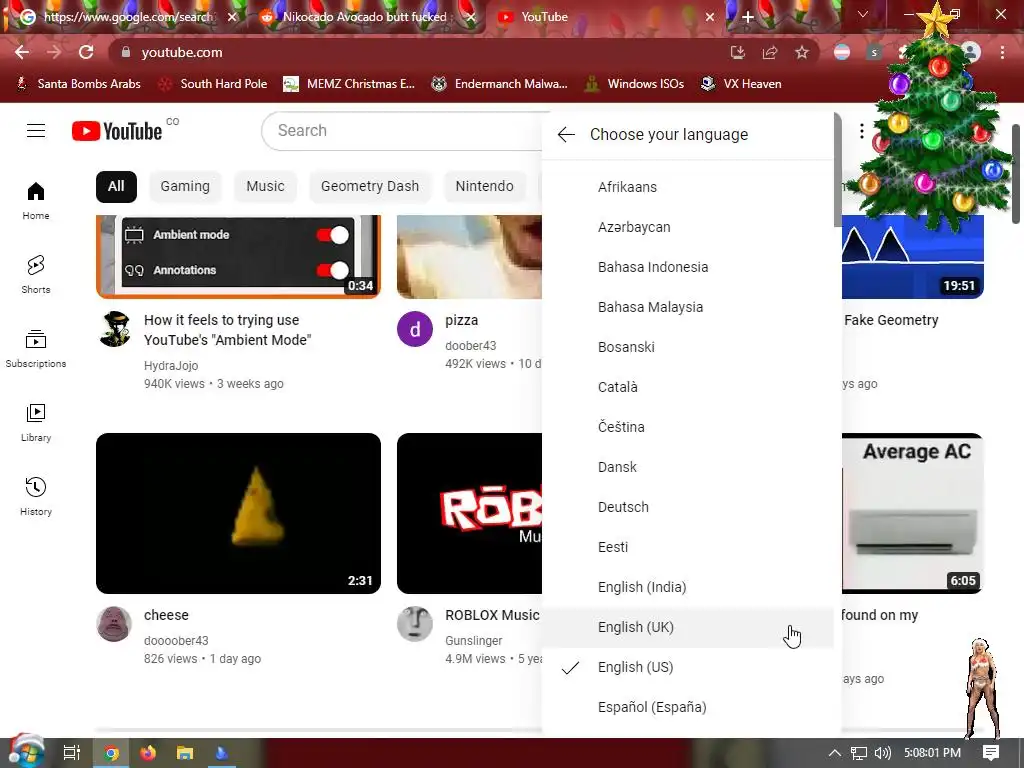The height and width of the screenshot is (768, 1024).
Task: Open History in the sidebar
Action: point(36,496)
